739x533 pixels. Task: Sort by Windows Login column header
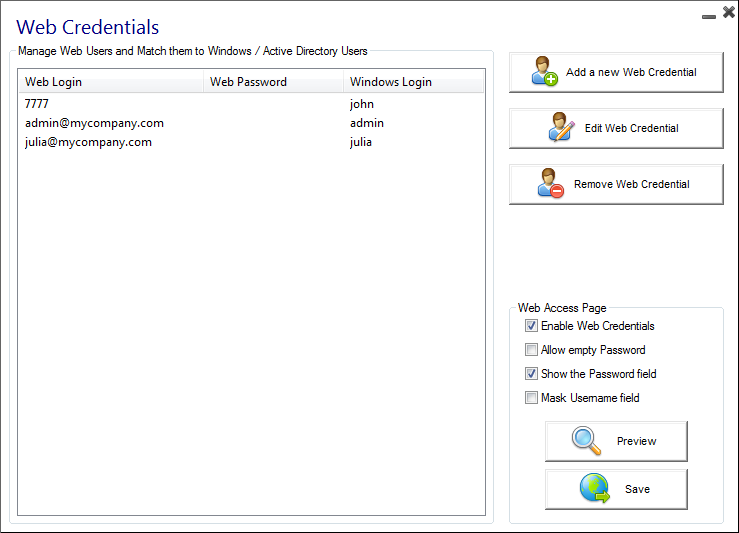pyautogui.click(x=413, y=82)
